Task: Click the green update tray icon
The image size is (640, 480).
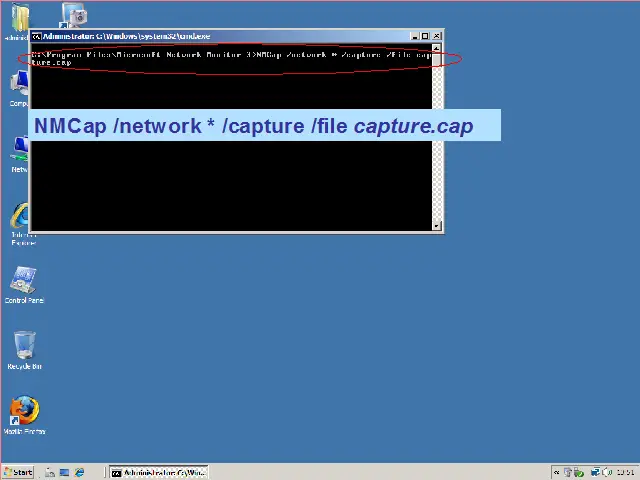Action: pyautogui.click(x=579, y=473)
